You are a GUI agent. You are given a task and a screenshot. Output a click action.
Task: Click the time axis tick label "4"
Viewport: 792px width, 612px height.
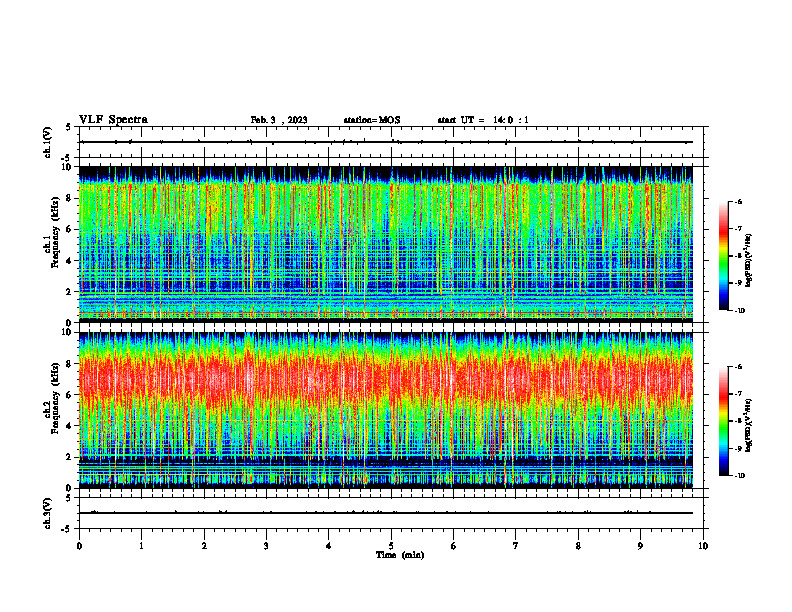pyautogui.click(x=329, y=546)
